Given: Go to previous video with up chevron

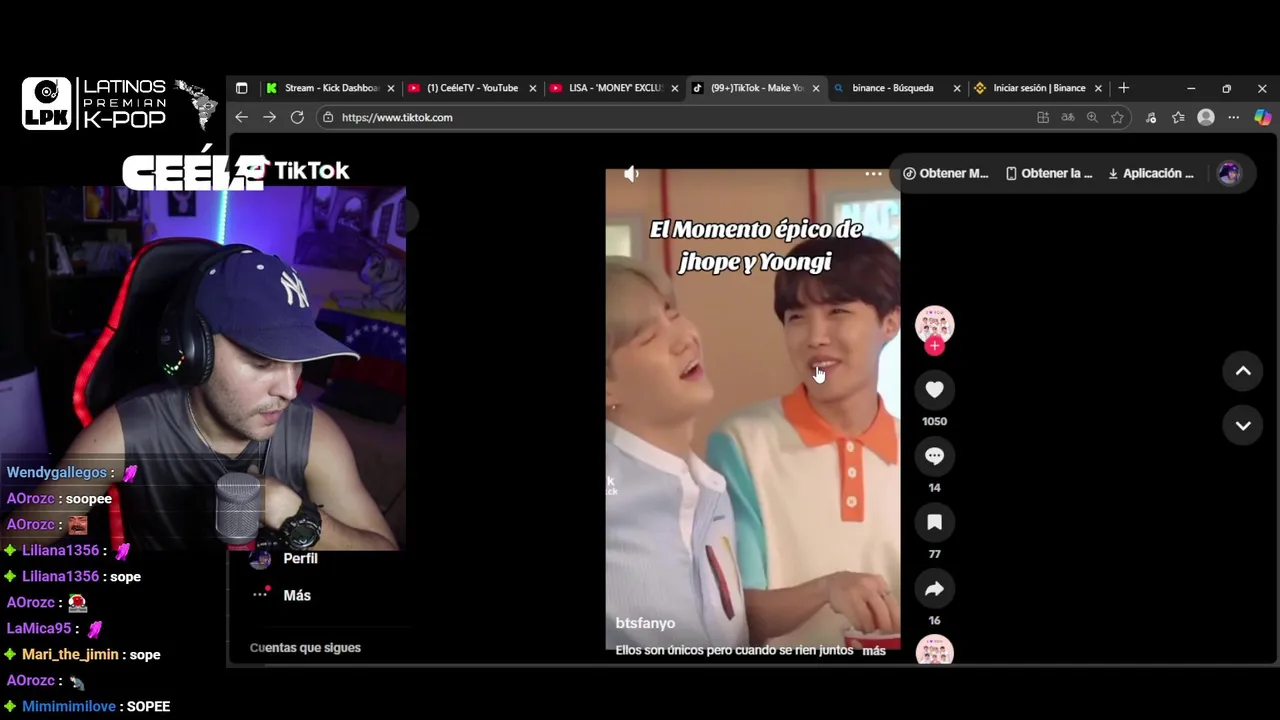Looking at the screenshot, I should click(1243, 371).
